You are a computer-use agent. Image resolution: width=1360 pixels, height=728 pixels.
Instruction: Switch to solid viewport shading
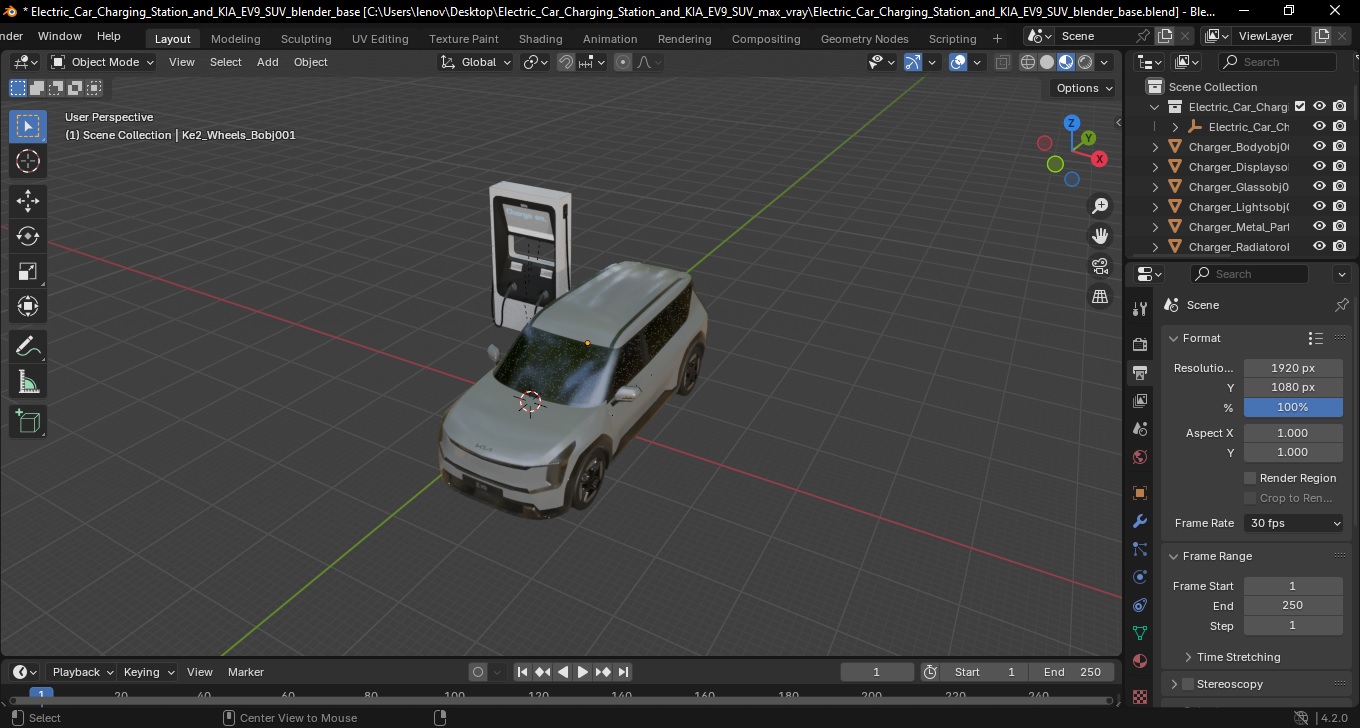click(1047, 62)
